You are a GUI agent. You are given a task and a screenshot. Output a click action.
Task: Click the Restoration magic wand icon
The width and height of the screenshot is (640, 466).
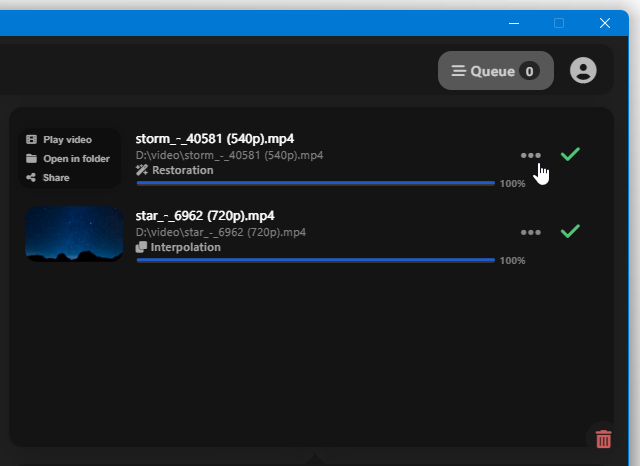142,170
